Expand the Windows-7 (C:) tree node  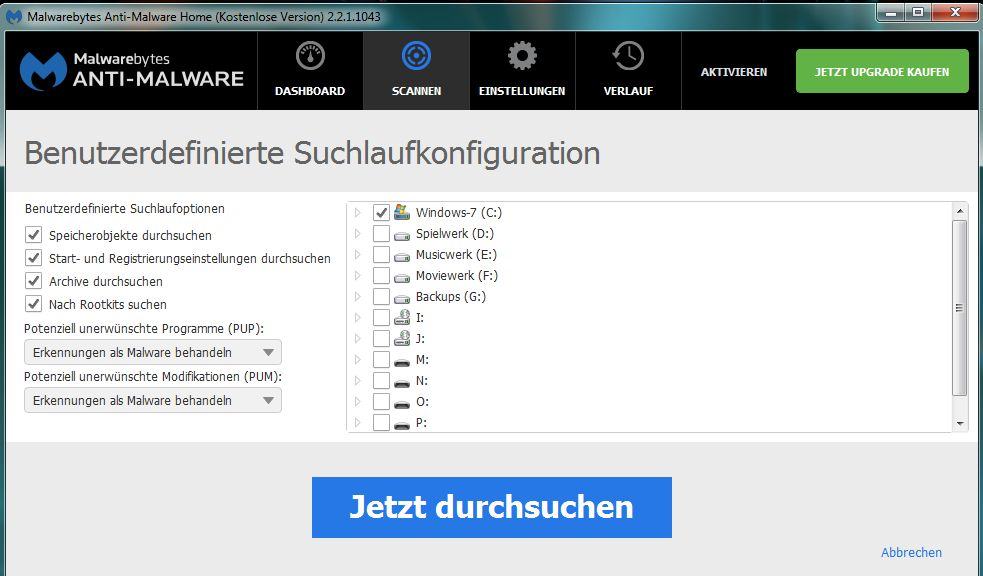point(358,212)
